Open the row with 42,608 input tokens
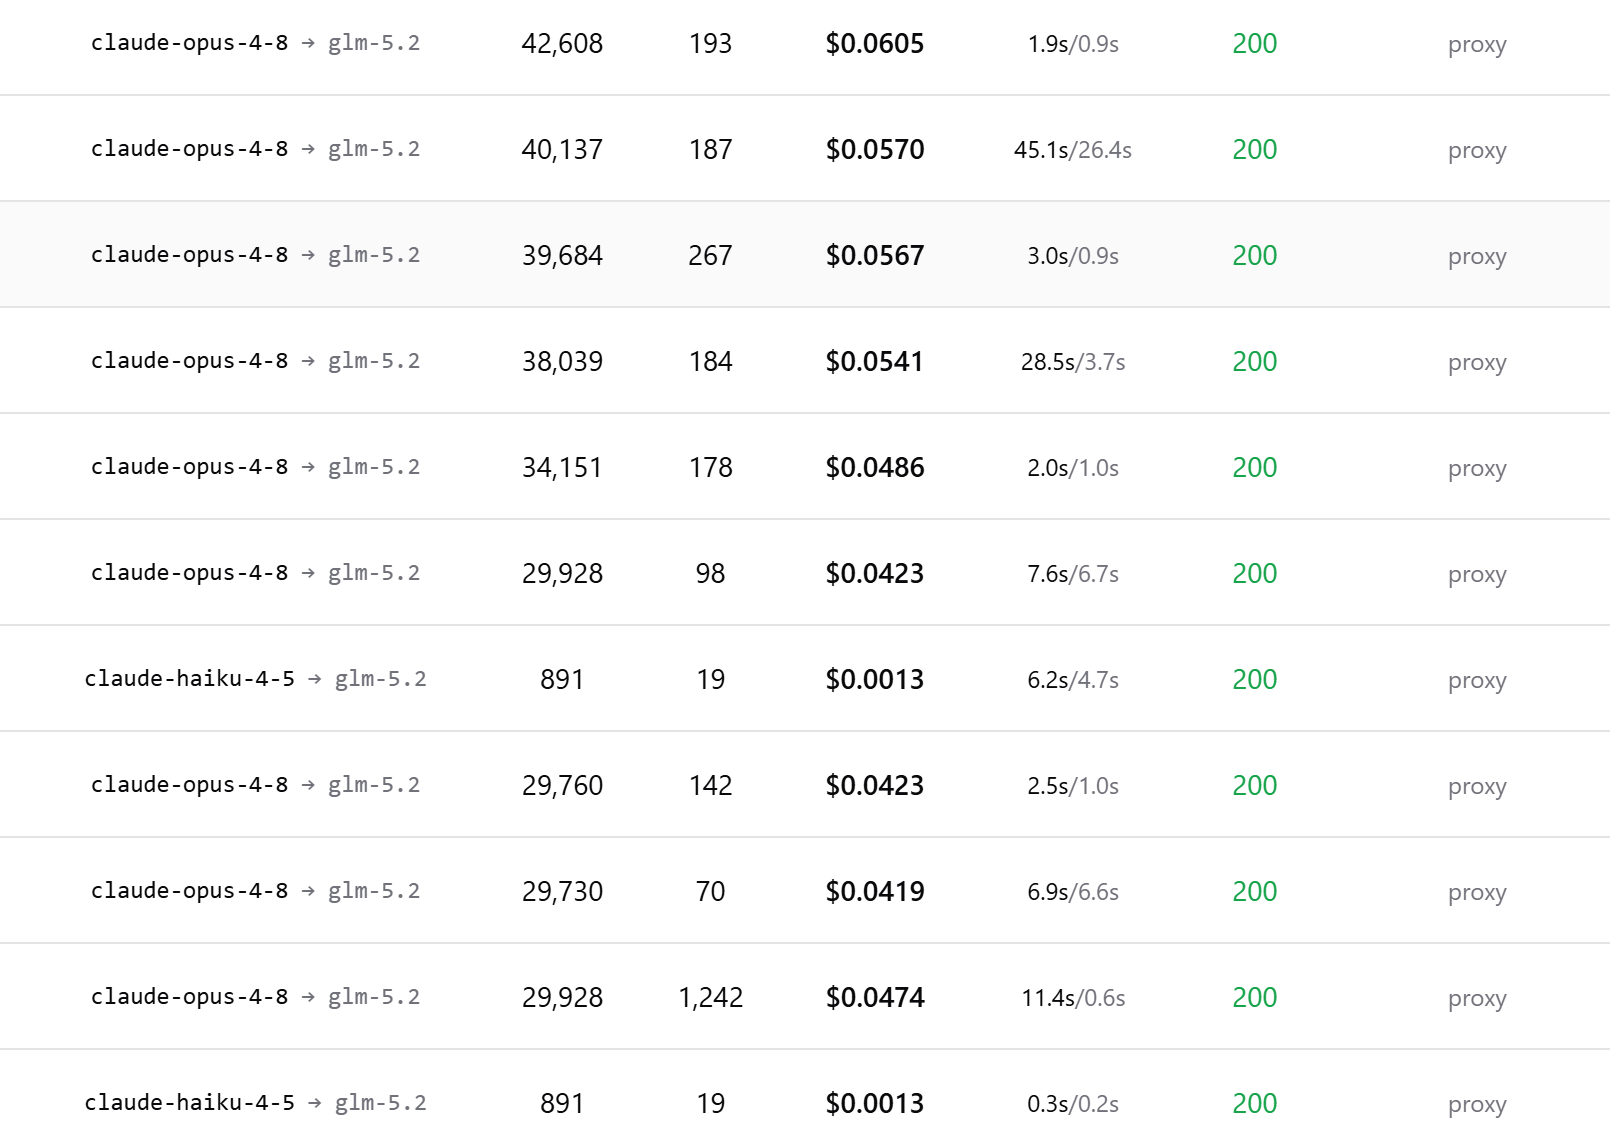The width and height of the screenshot is (1610, 1130). click(805, 44)
